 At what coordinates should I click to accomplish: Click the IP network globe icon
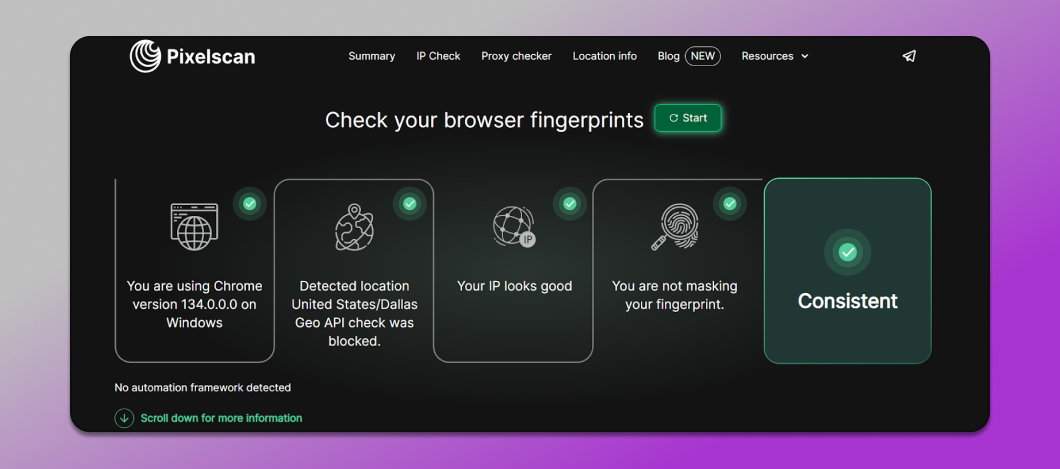514,226
